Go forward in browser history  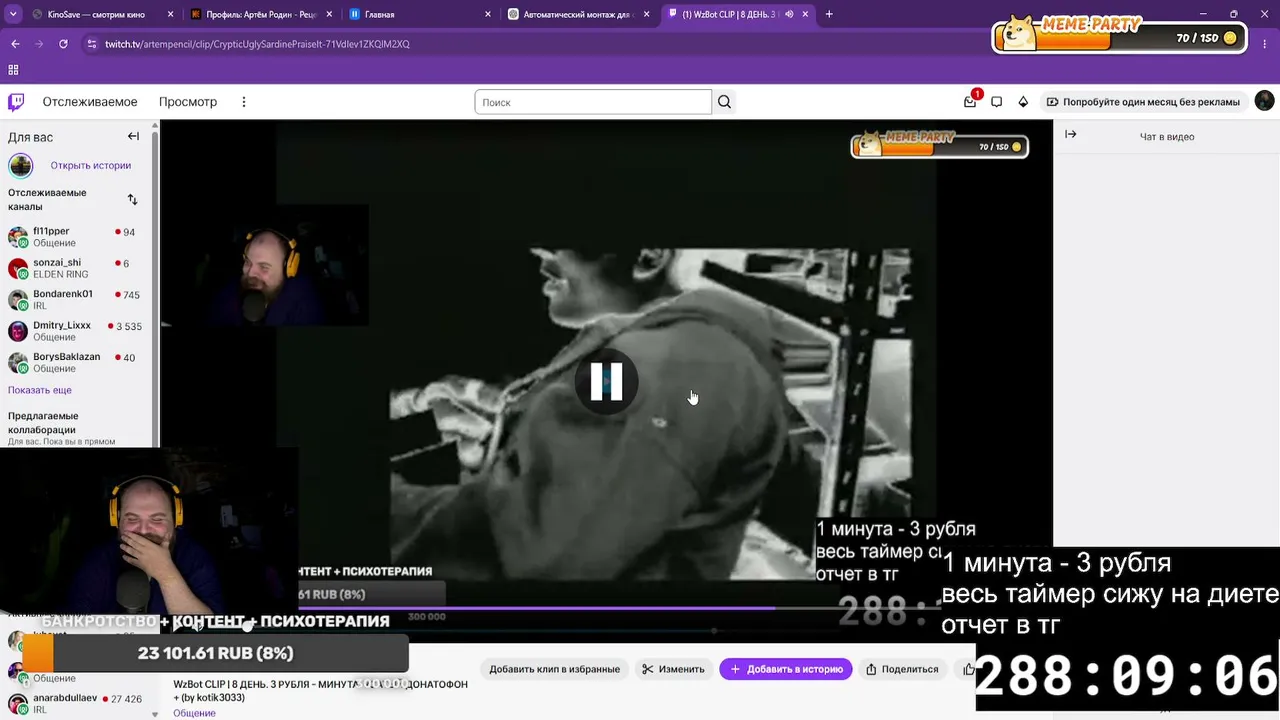click(39, 44)
